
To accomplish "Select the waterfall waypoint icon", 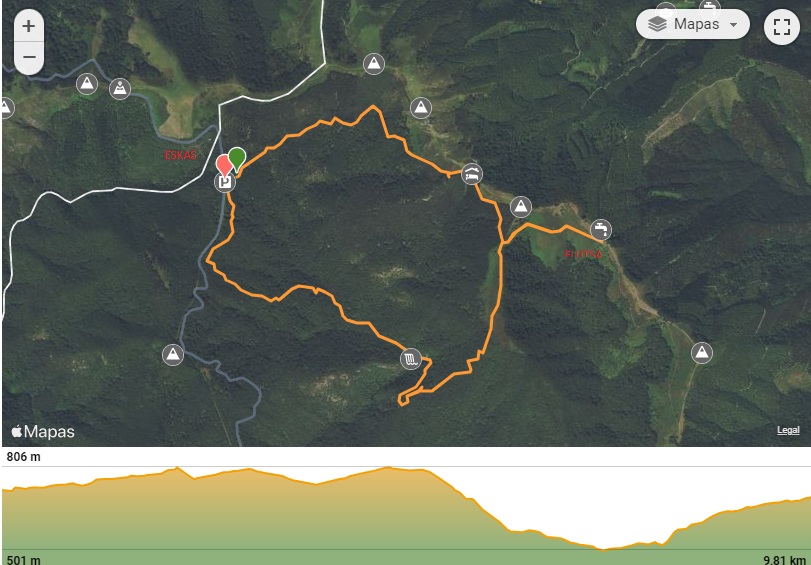I will 411,359.
